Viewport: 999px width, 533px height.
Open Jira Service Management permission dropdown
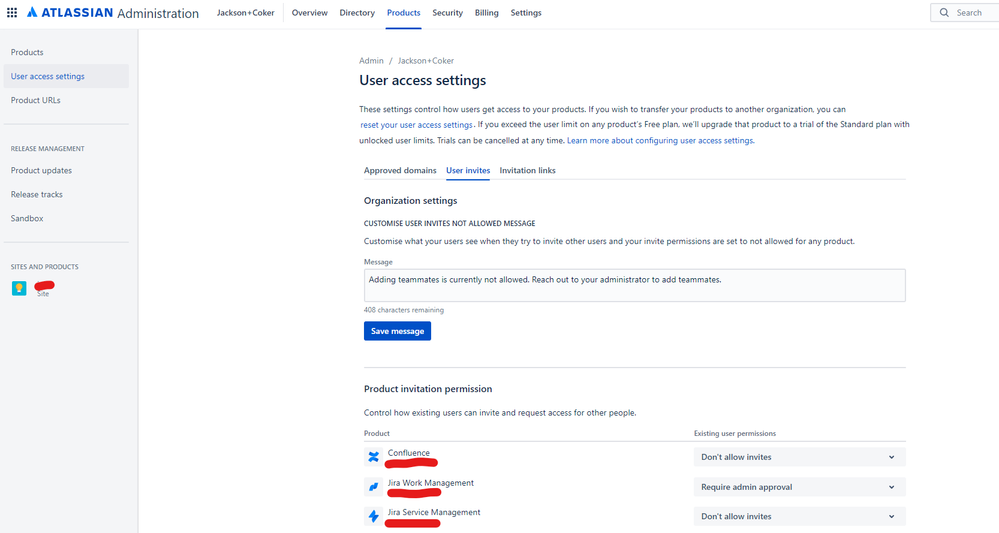pos(800,516)
